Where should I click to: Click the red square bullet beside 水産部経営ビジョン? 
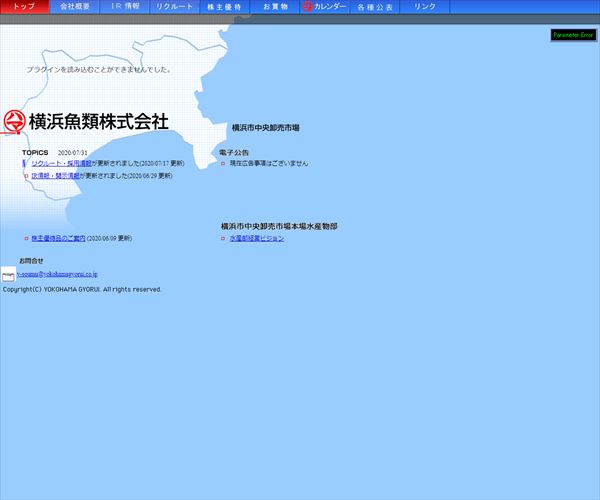click(223, 238)
